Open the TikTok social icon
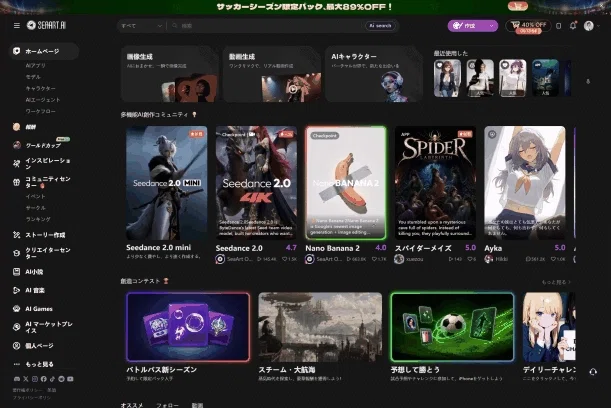Viewport: 611px width, 408px height. [x=53, y=379]
